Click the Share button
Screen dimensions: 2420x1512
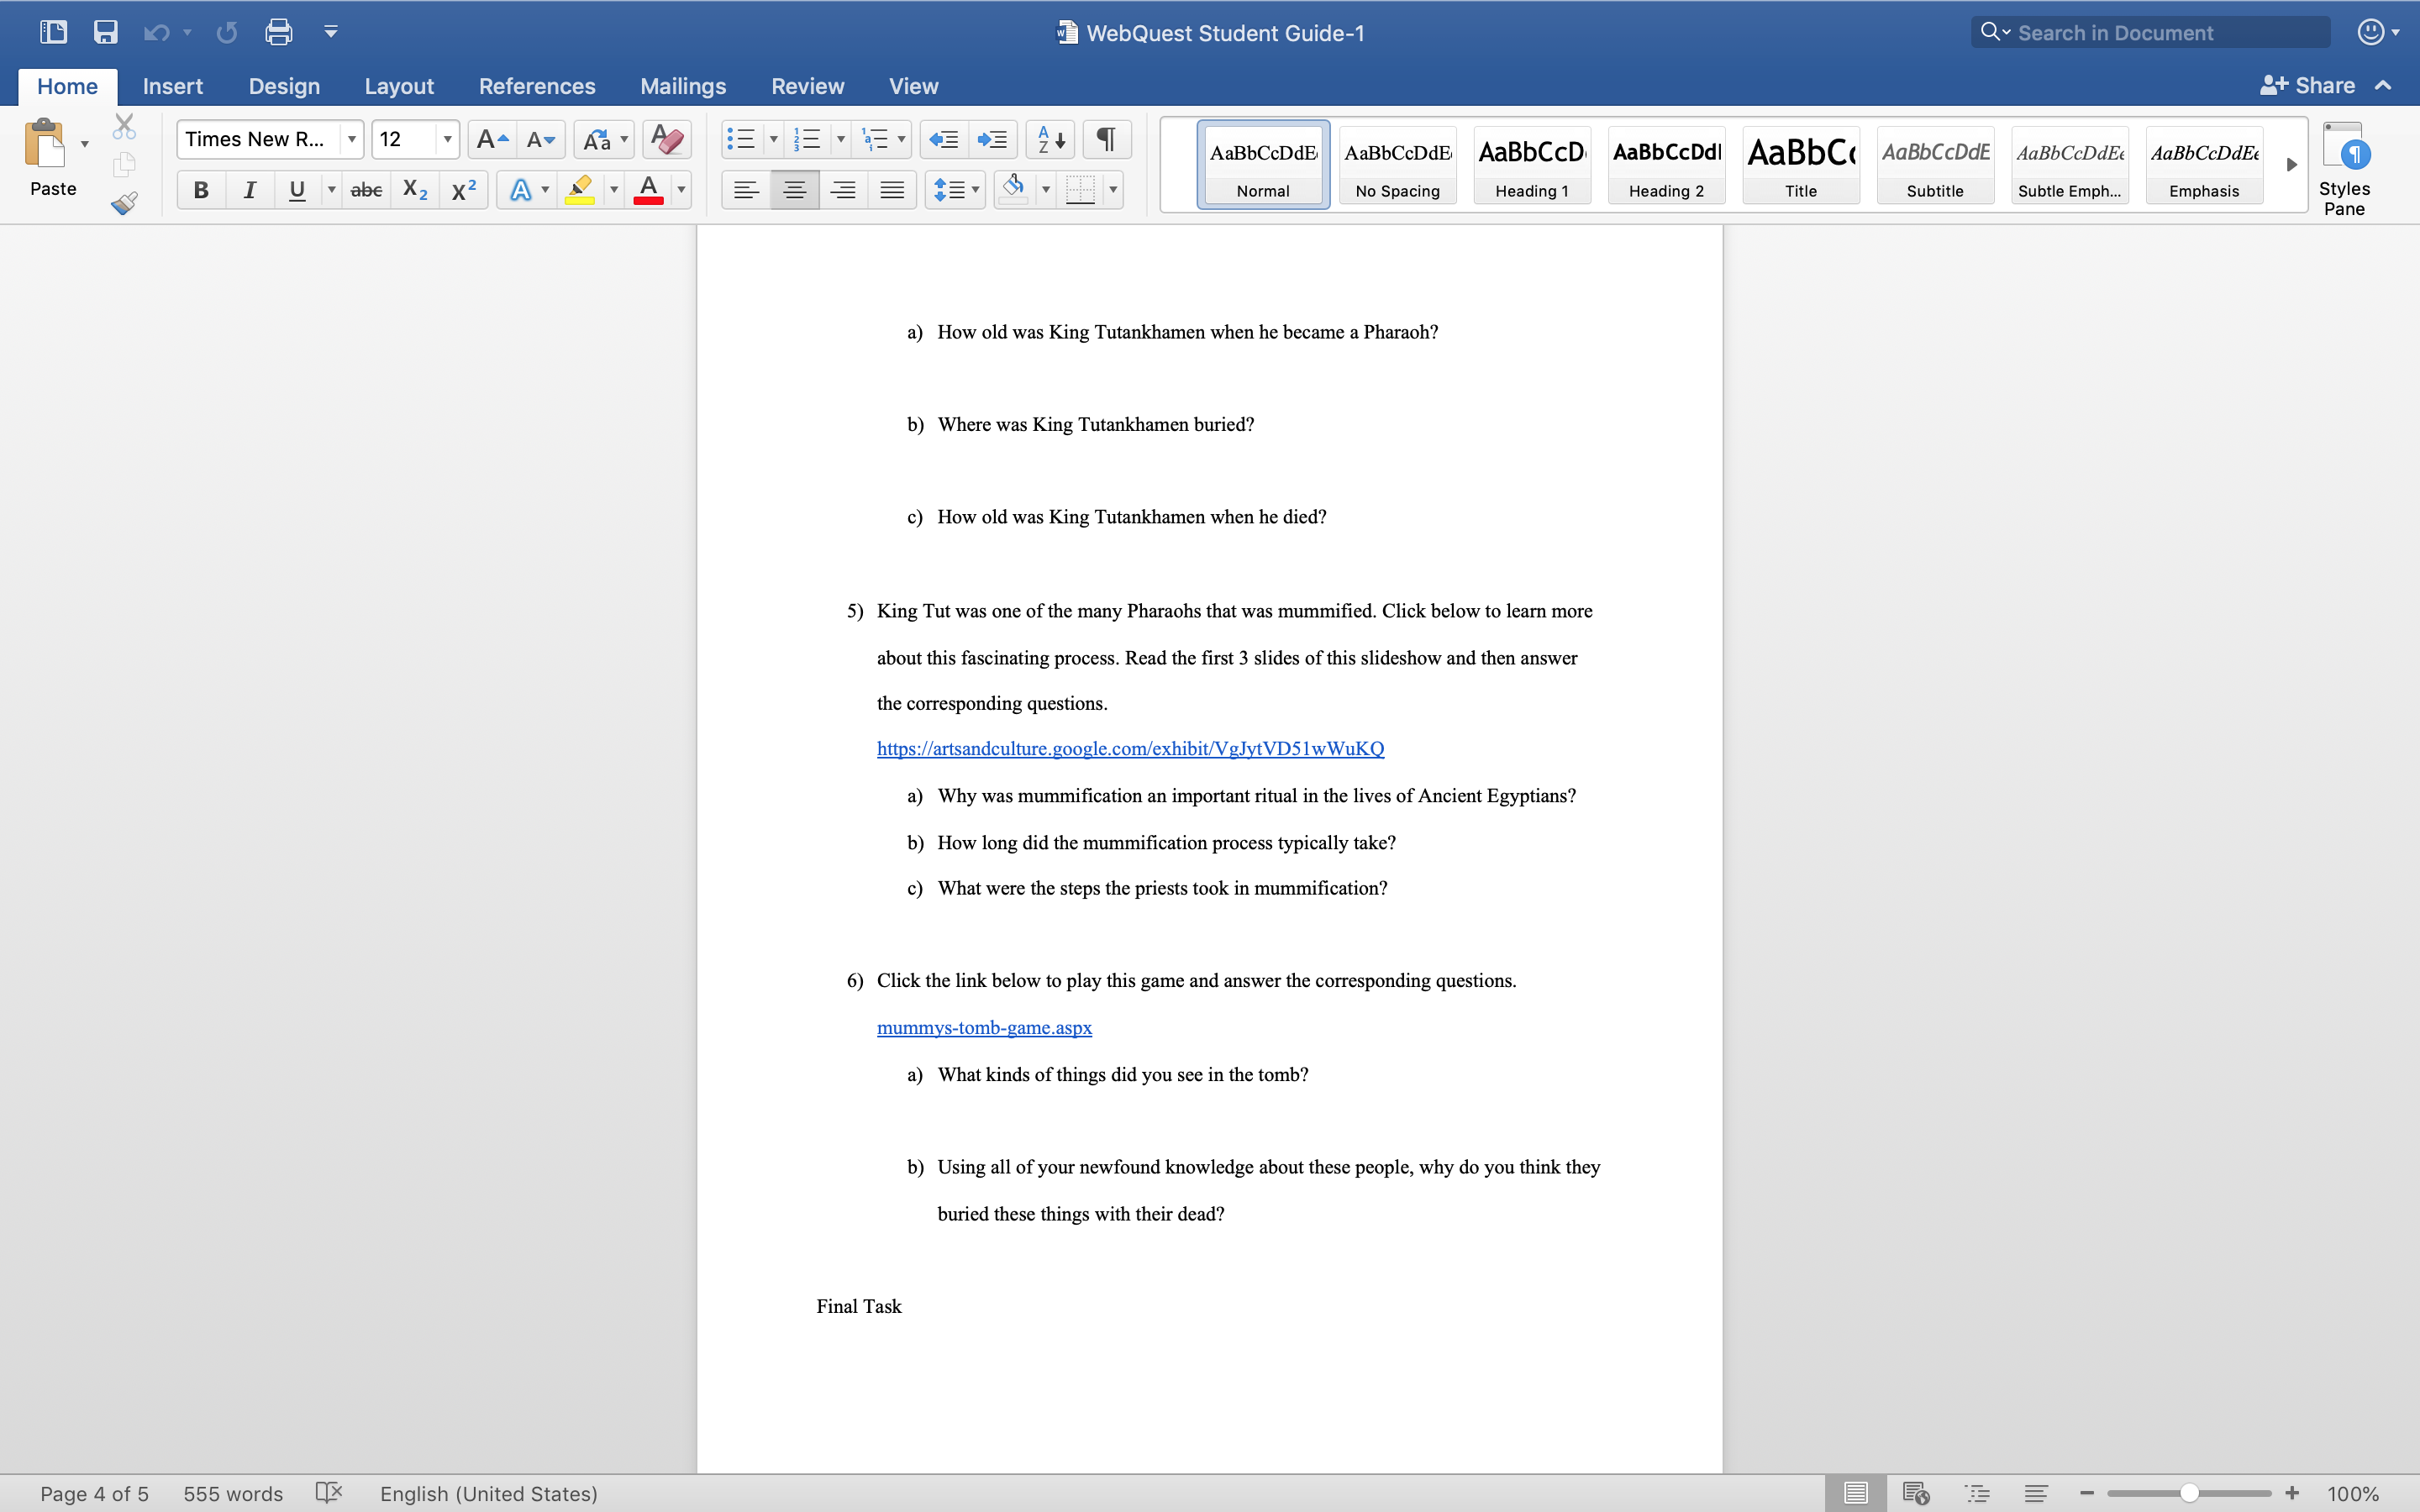click(x=2309, y=86)
